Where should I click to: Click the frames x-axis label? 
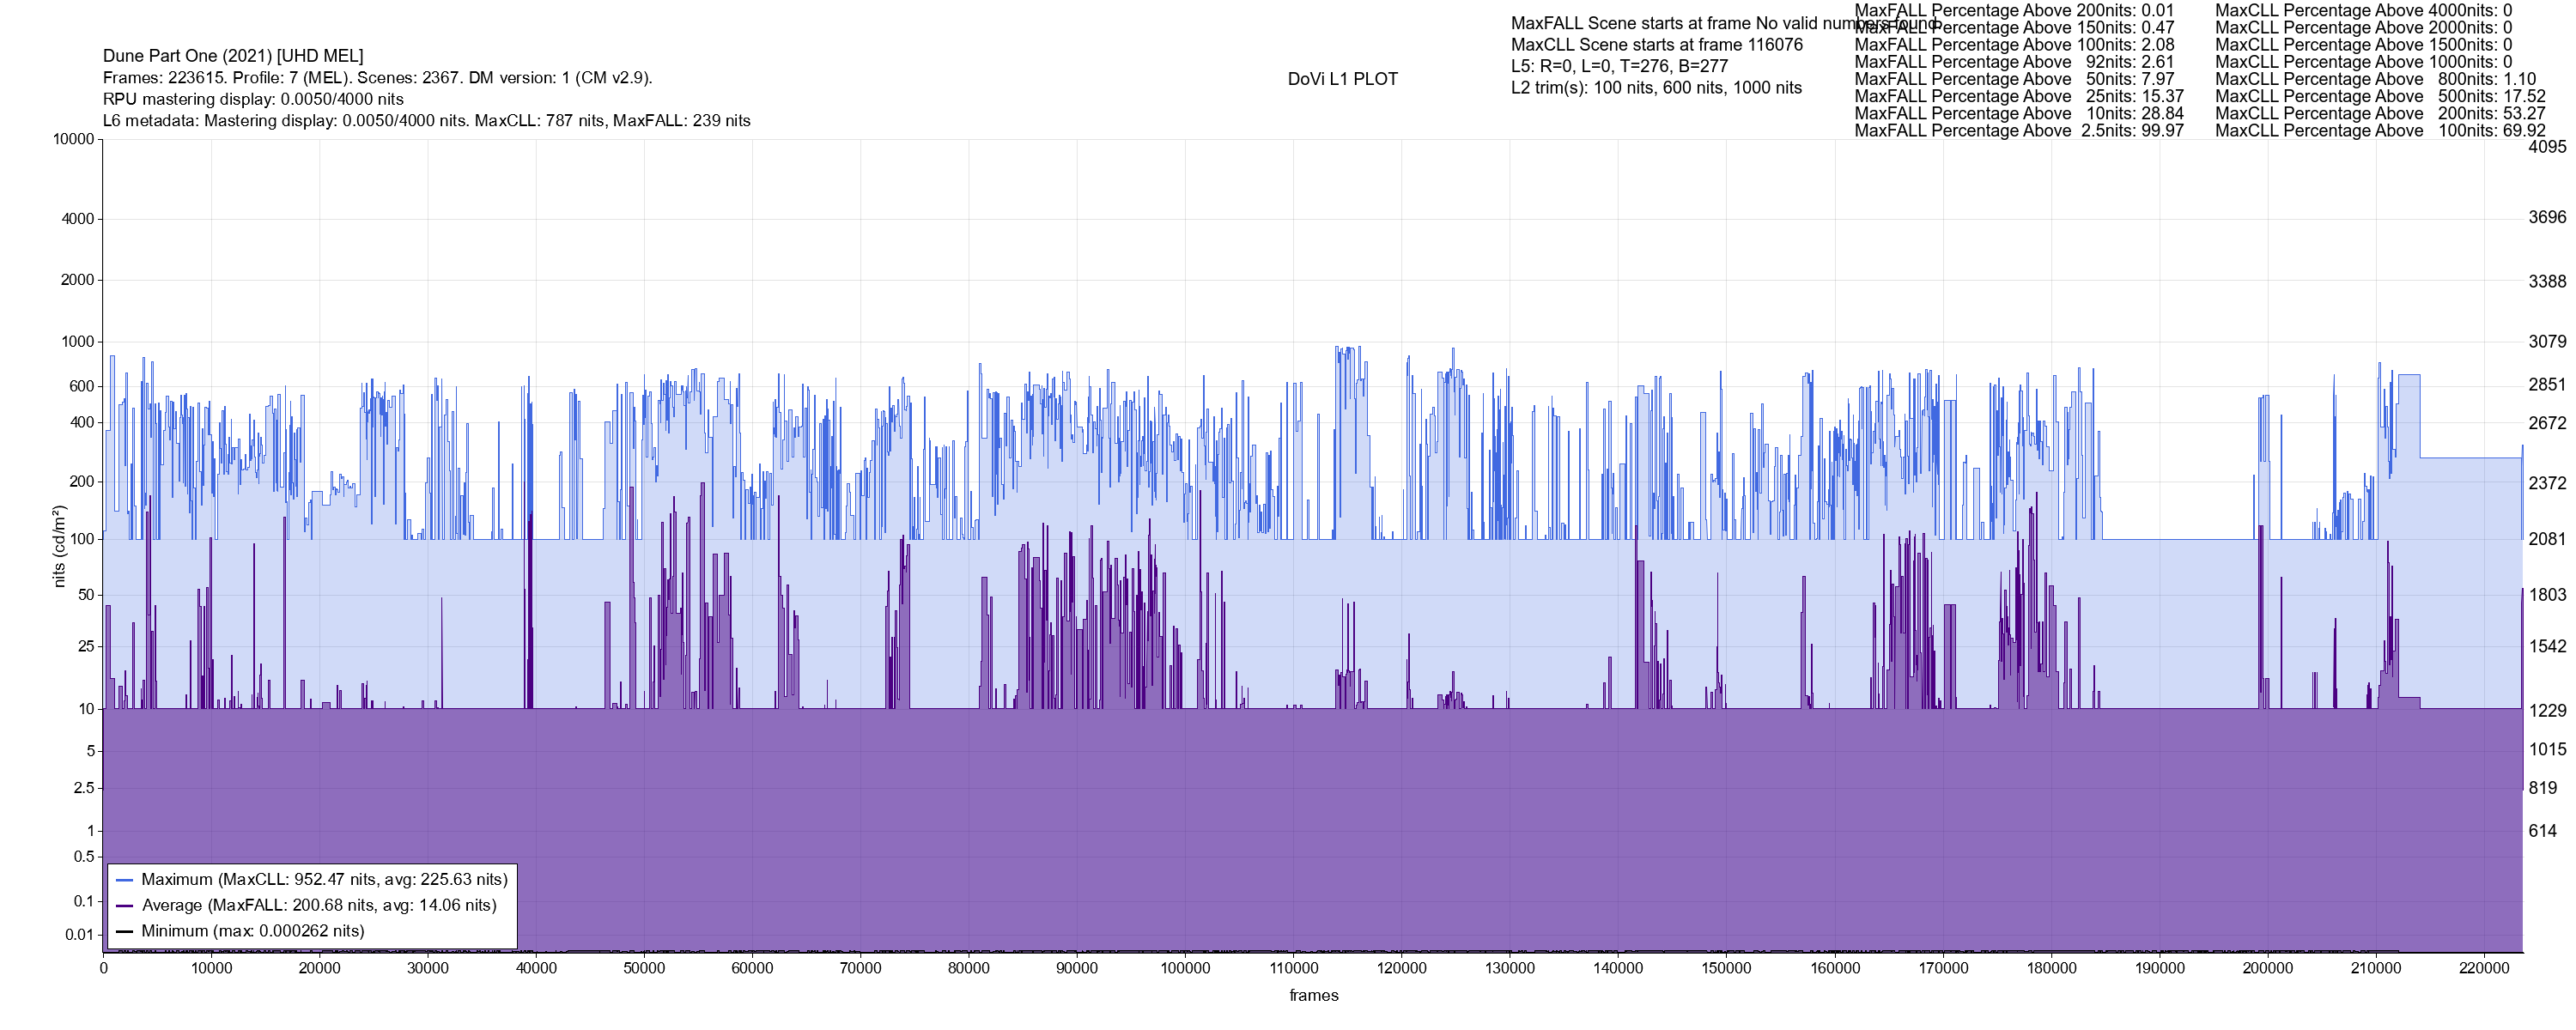[x=1313, y=996]
